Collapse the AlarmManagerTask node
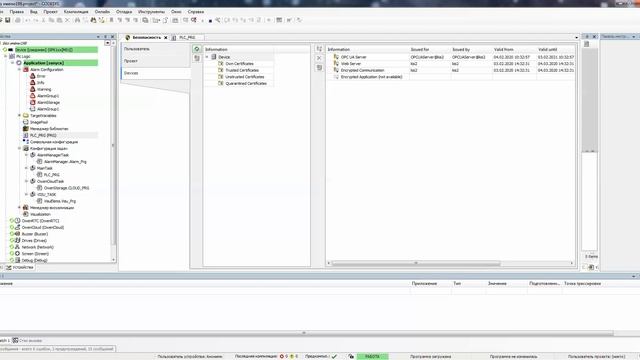Viewport: 640px width, 360px height. [27, 155]
